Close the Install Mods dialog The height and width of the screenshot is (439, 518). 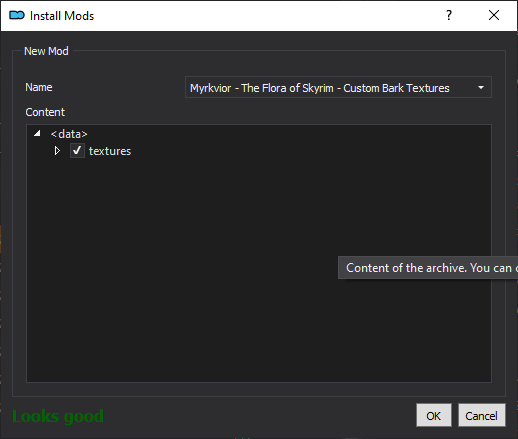click(x=494, y=15)
